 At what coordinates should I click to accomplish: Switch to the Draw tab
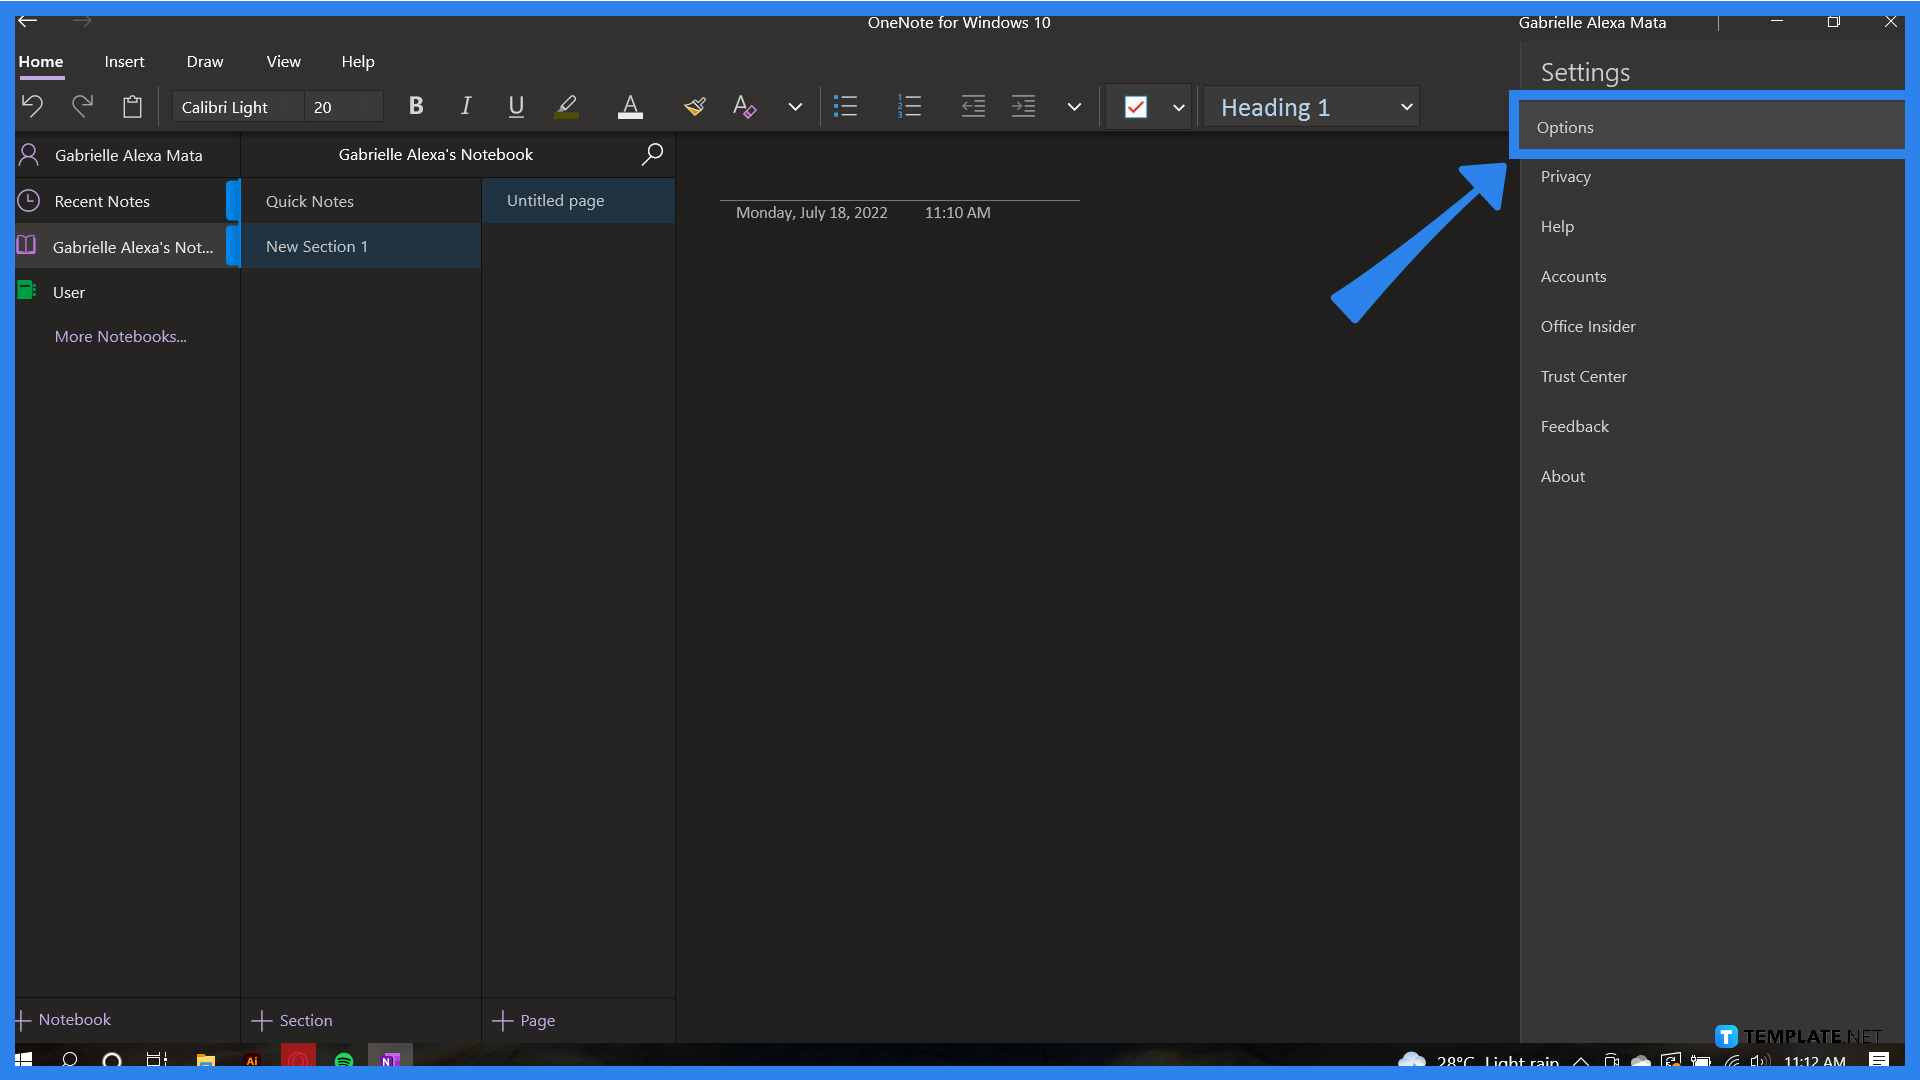[x=204, y=61]
